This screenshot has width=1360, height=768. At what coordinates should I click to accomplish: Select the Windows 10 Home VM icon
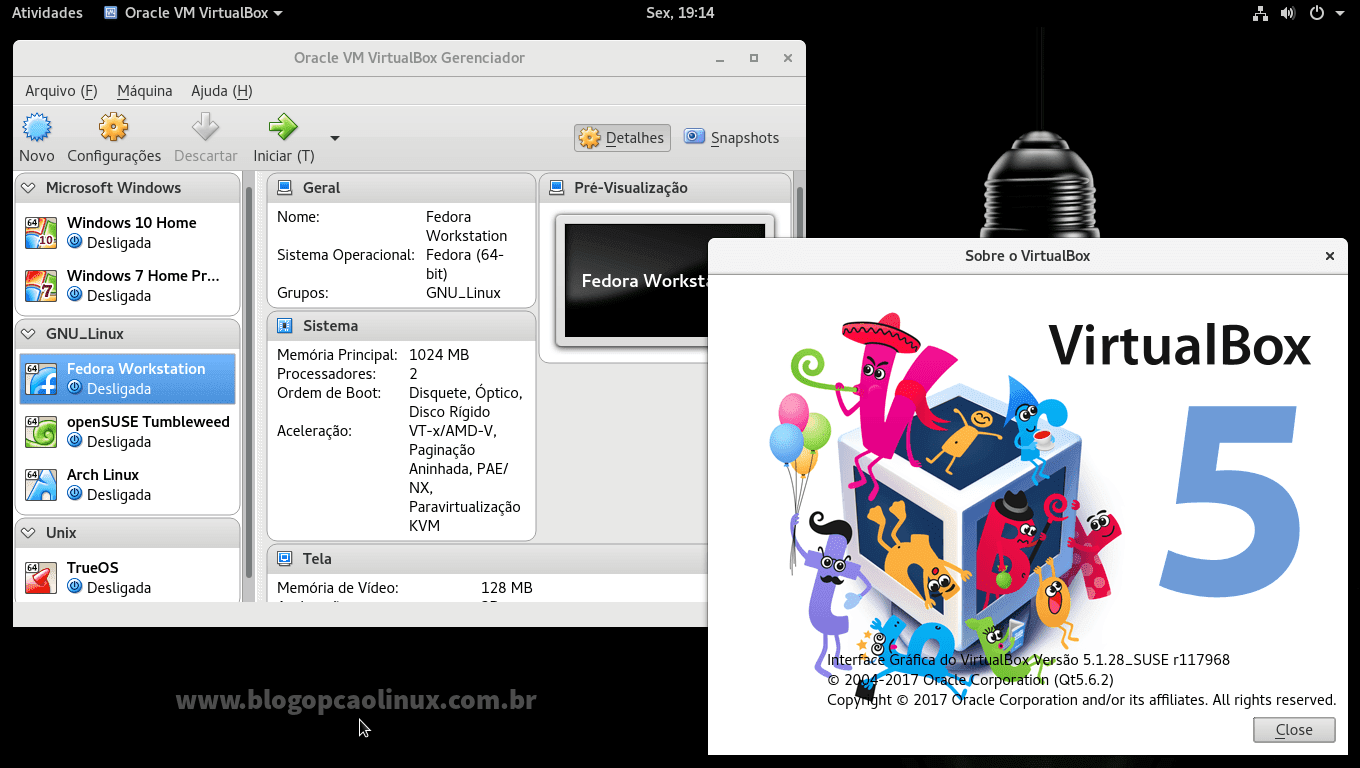(41, 233)
